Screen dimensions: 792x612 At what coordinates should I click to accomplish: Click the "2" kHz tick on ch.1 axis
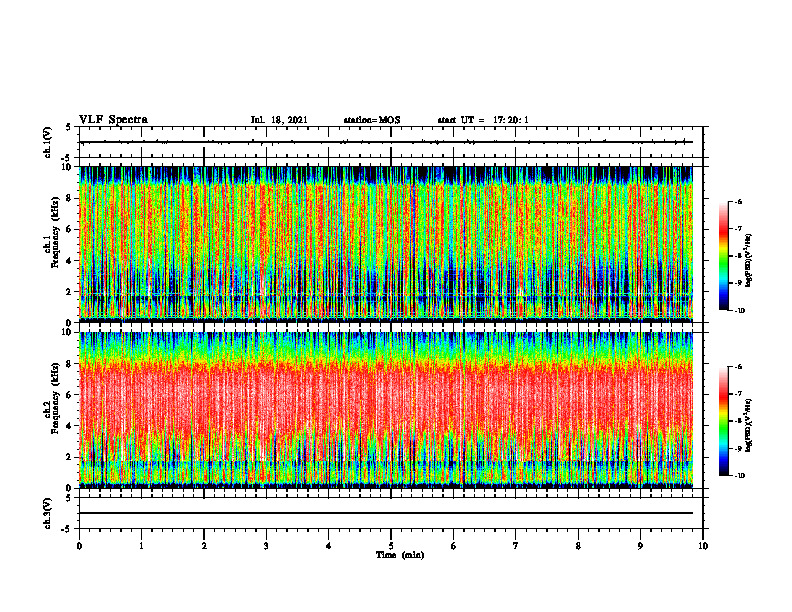point(69,292)
